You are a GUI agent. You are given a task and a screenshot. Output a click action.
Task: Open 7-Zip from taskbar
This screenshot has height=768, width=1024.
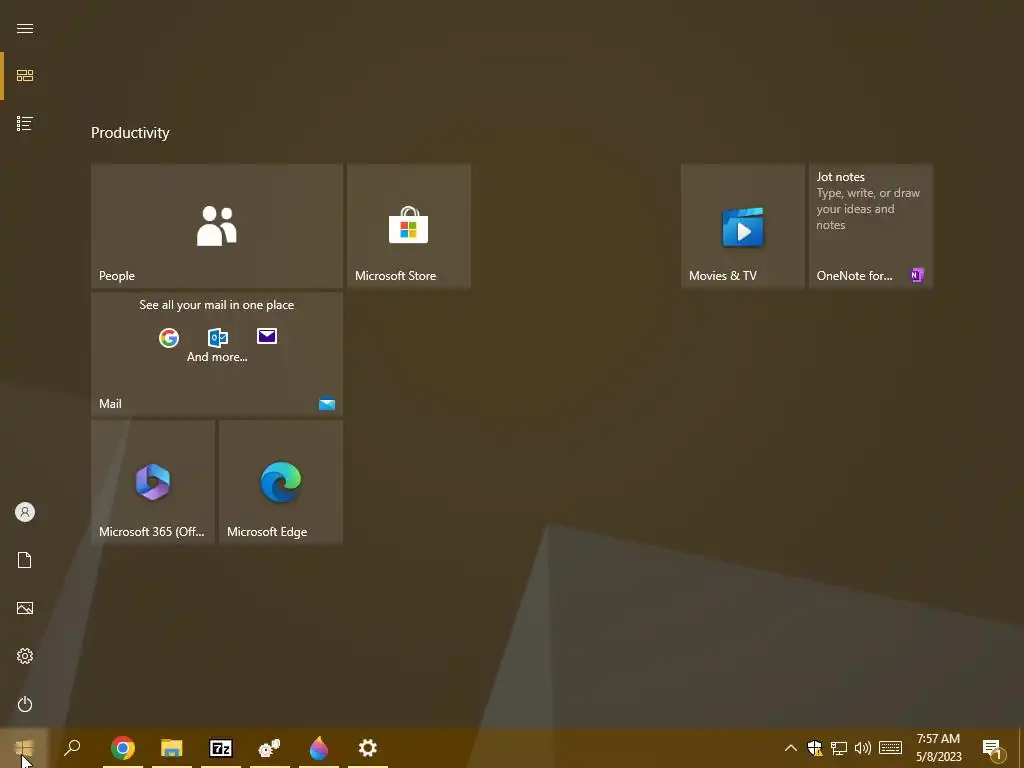point(221,748)
